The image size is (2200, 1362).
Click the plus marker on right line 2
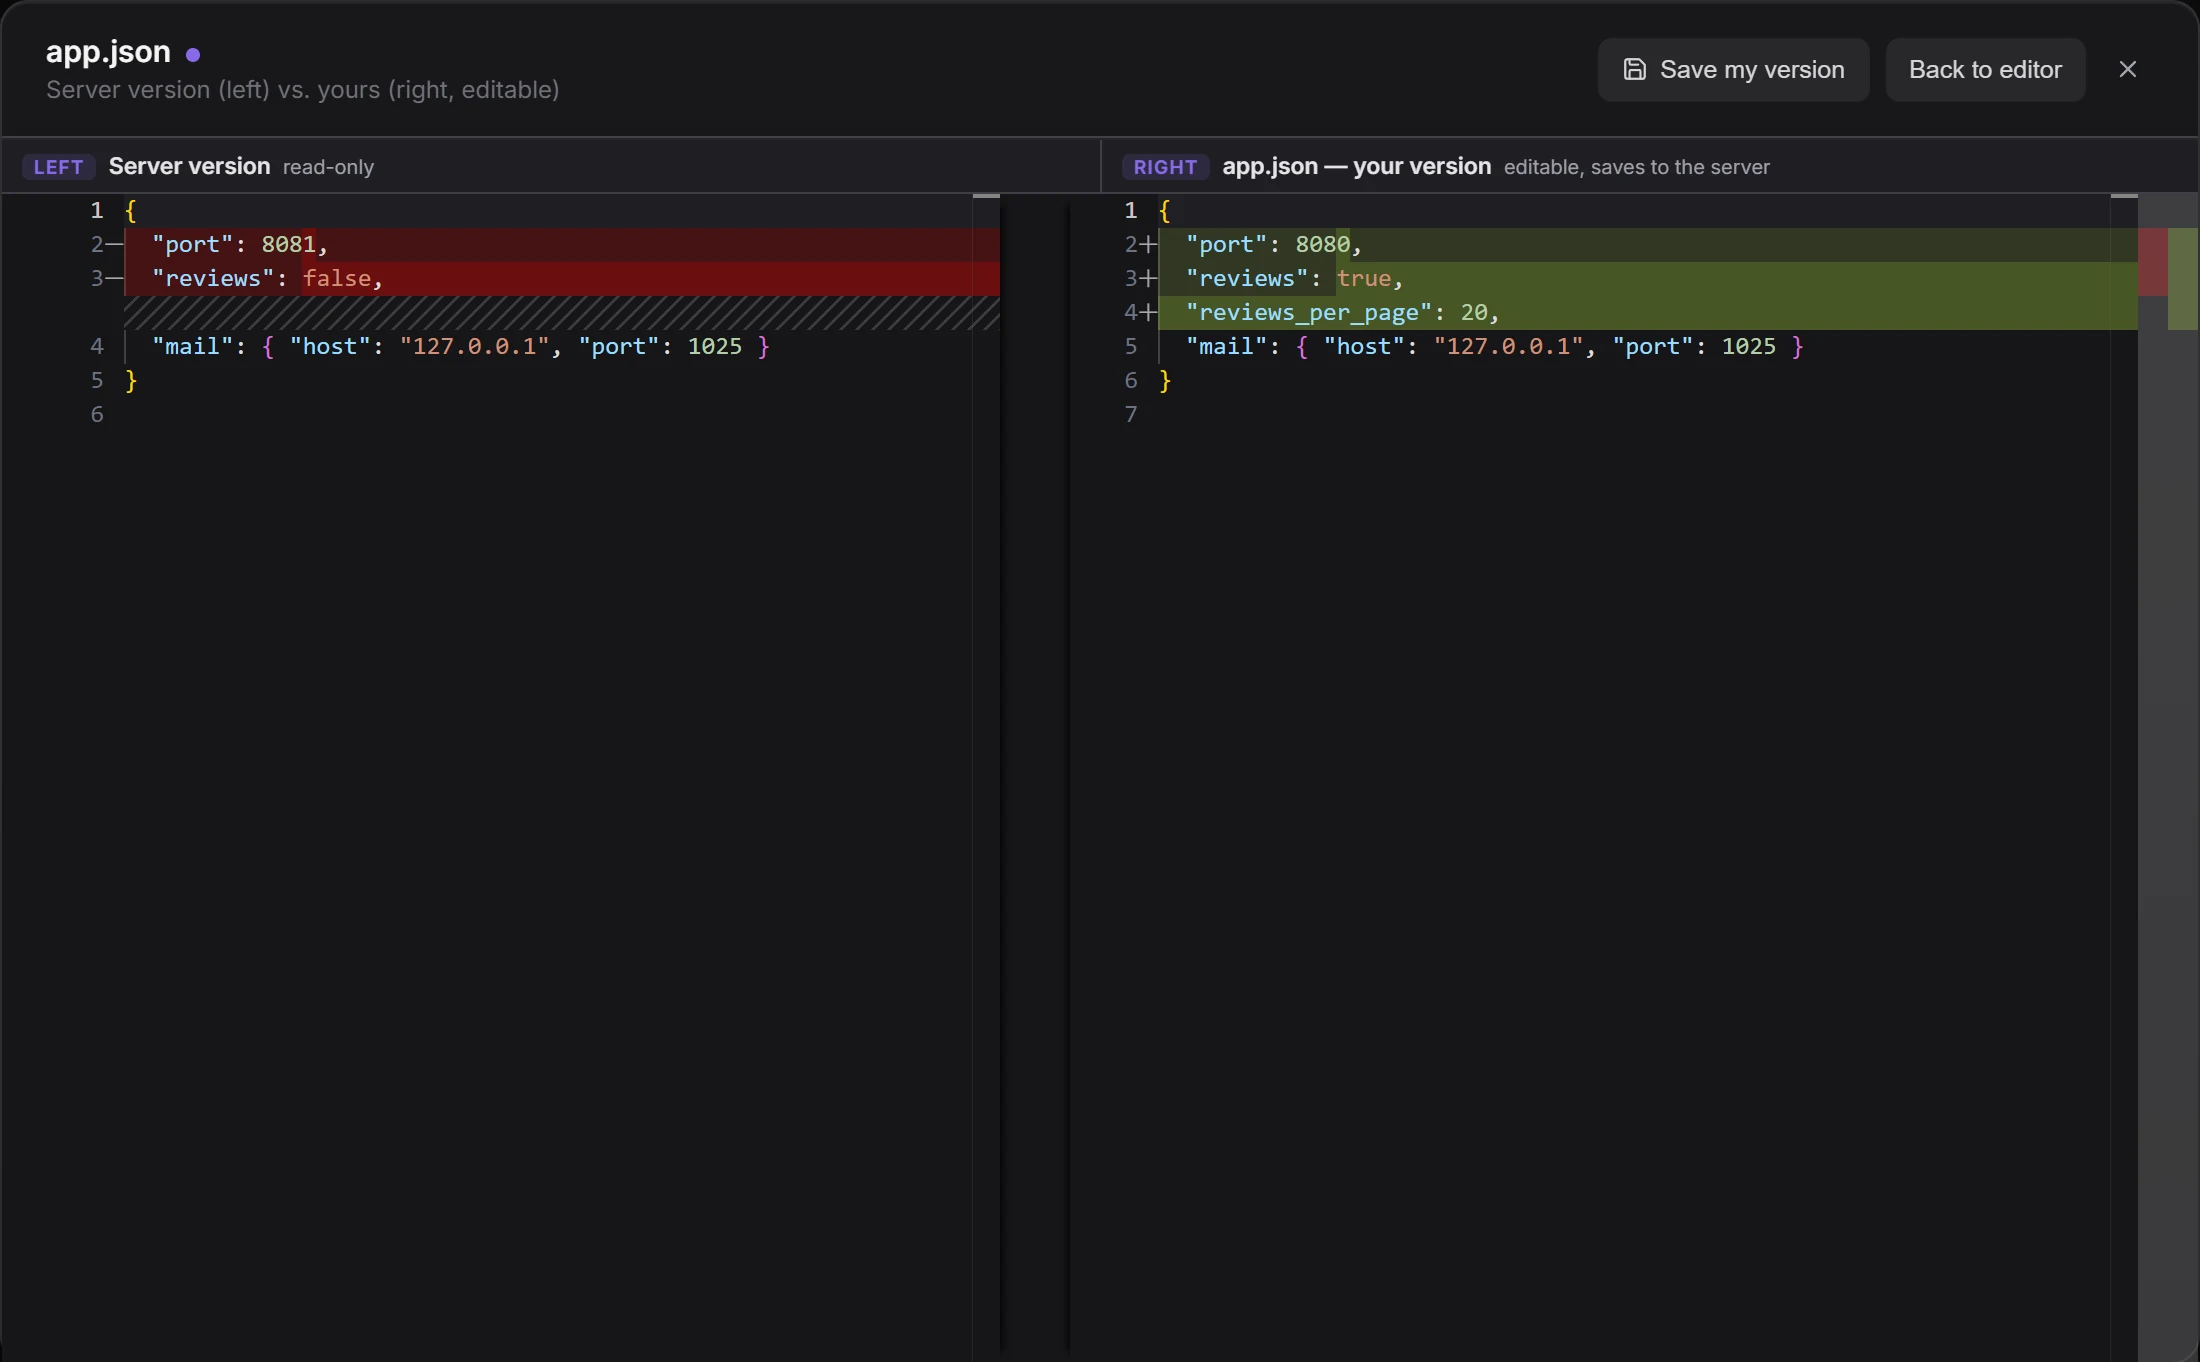point(1149,245)
